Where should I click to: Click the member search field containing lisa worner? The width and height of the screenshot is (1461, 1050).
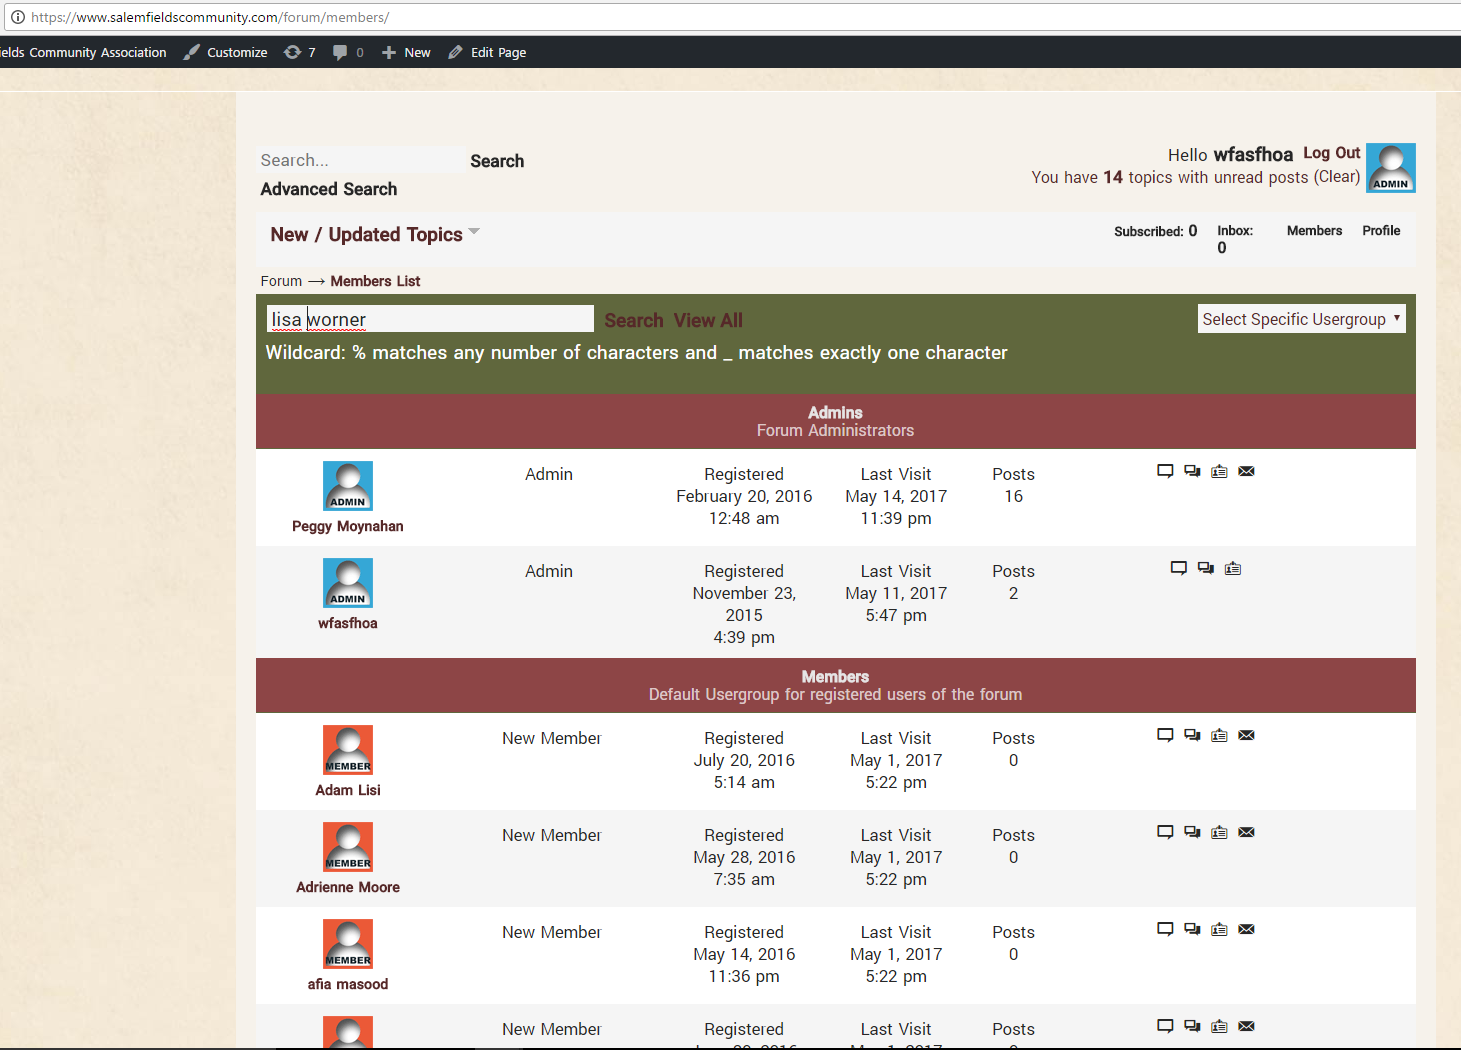coord(430,319)
